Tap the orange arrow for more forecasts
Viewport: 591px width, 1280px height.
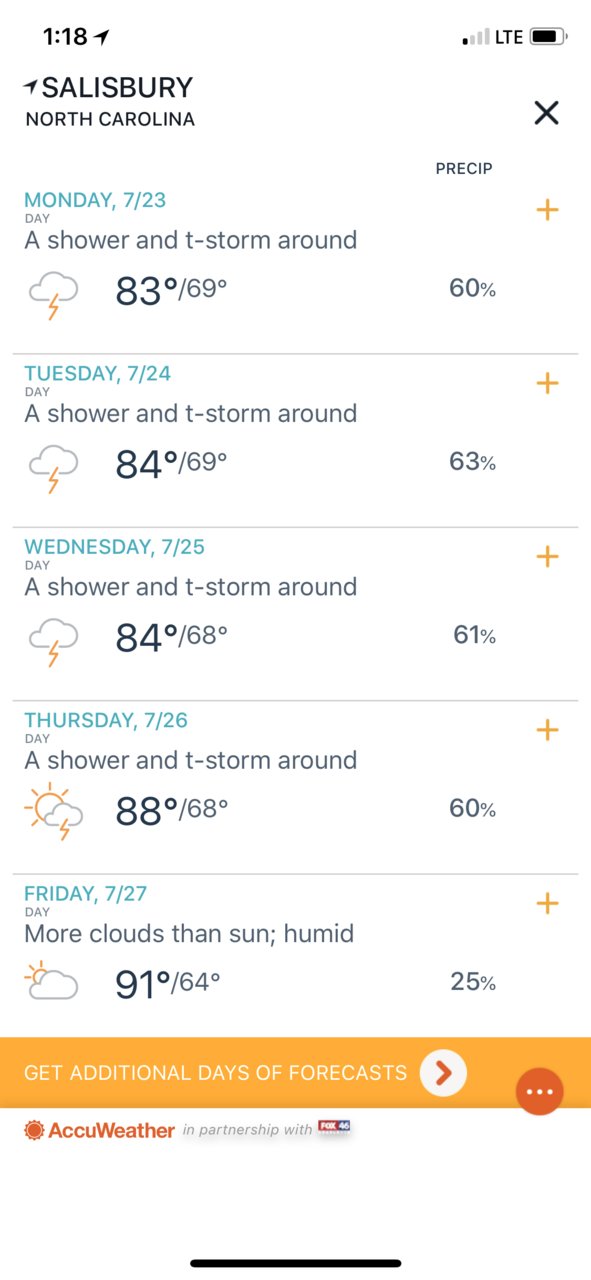pos(444,1073)
